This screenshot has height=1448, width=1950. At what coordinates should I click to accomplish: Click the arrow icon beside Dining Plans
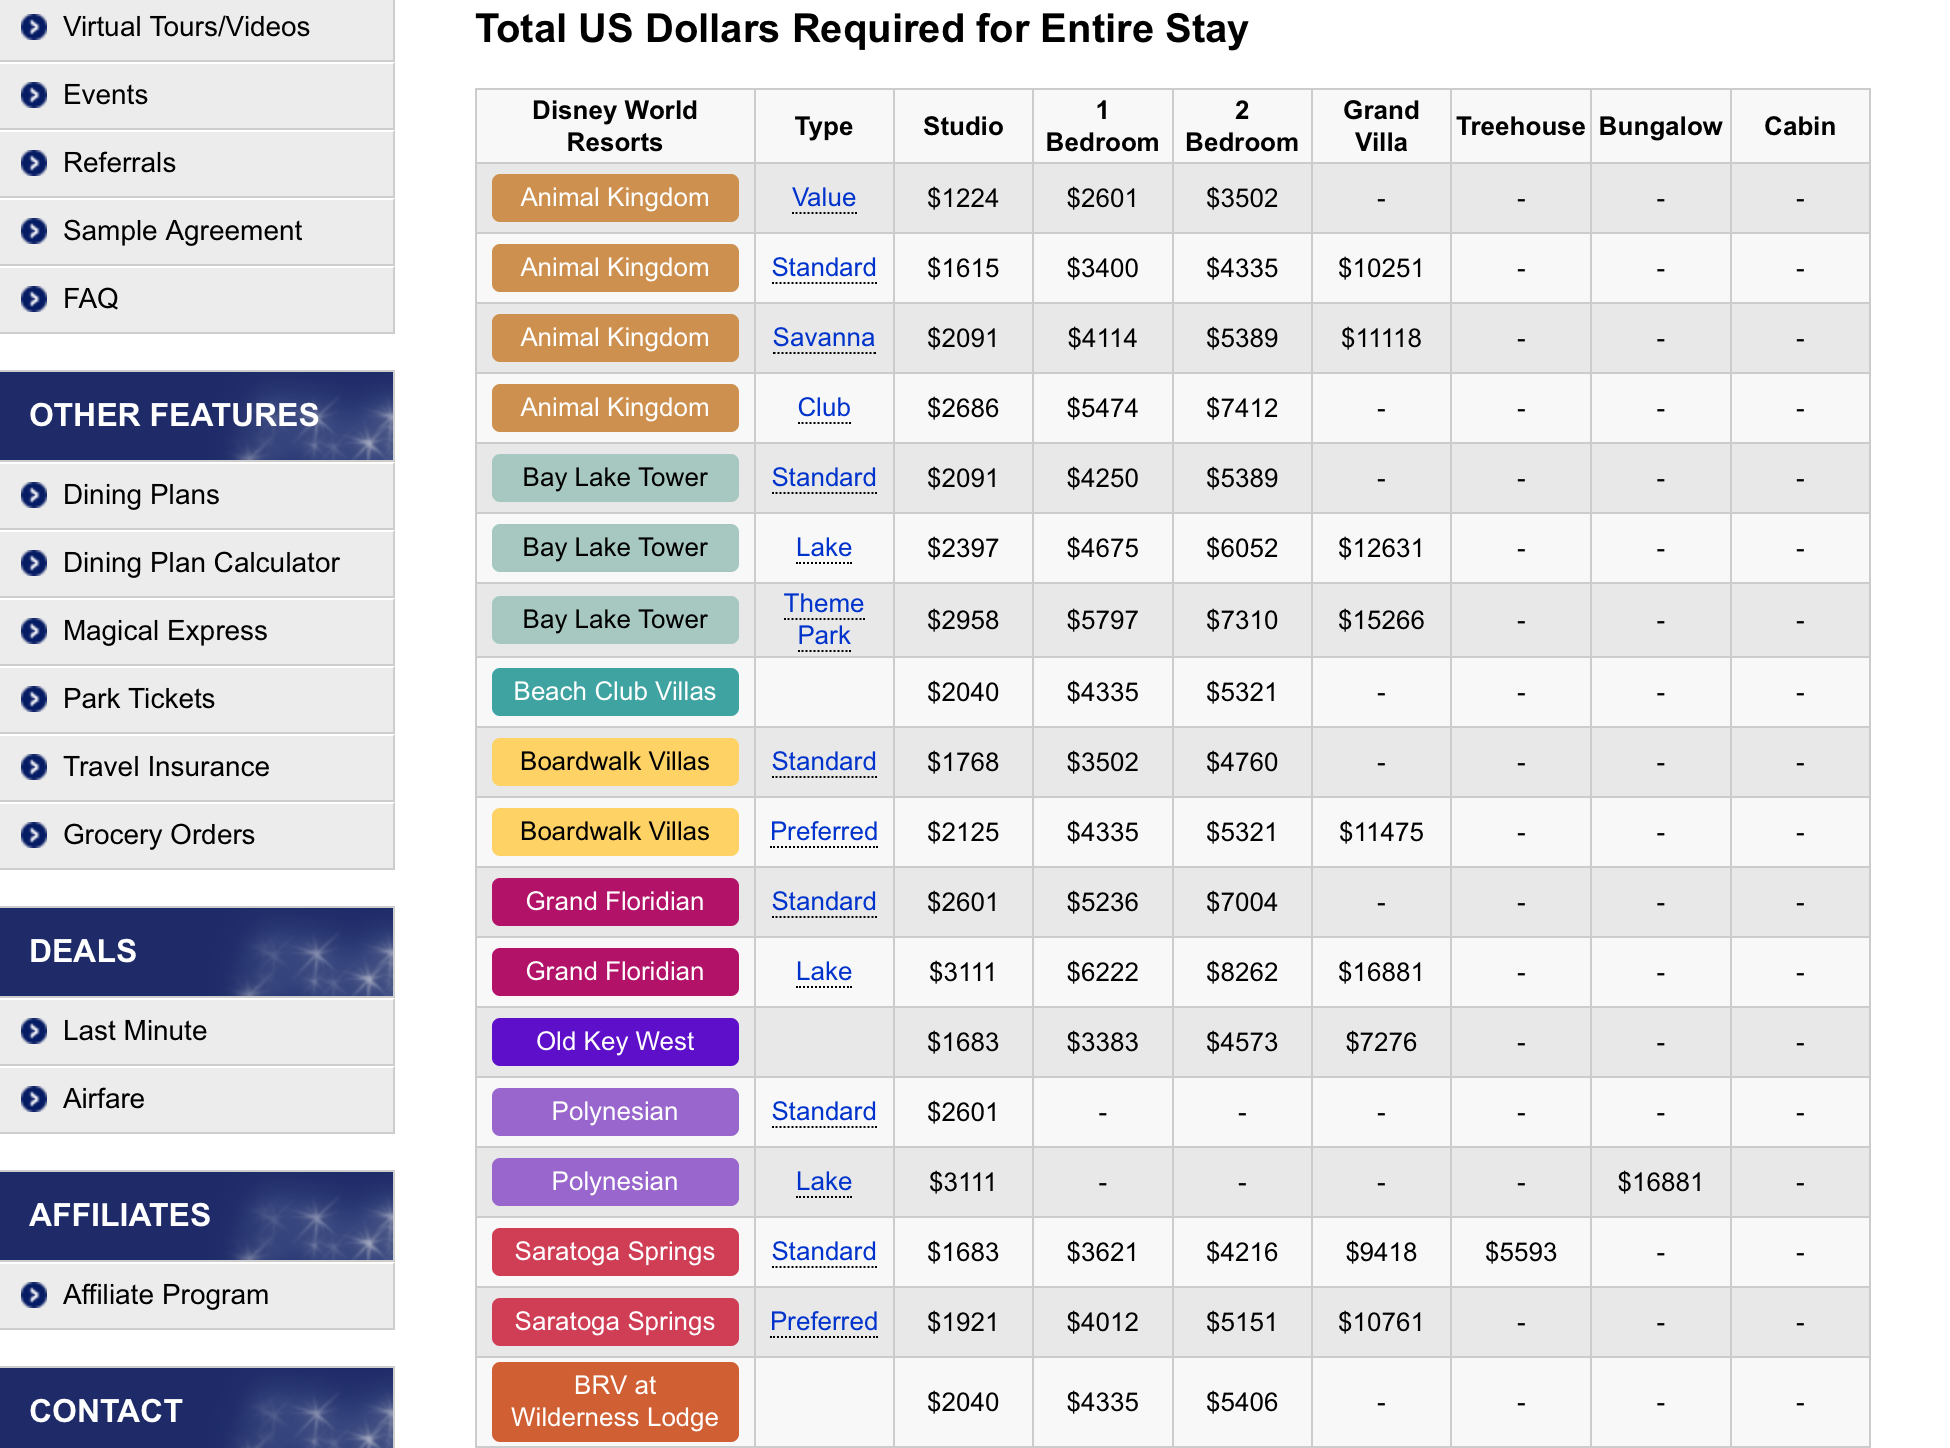(34, 495)
